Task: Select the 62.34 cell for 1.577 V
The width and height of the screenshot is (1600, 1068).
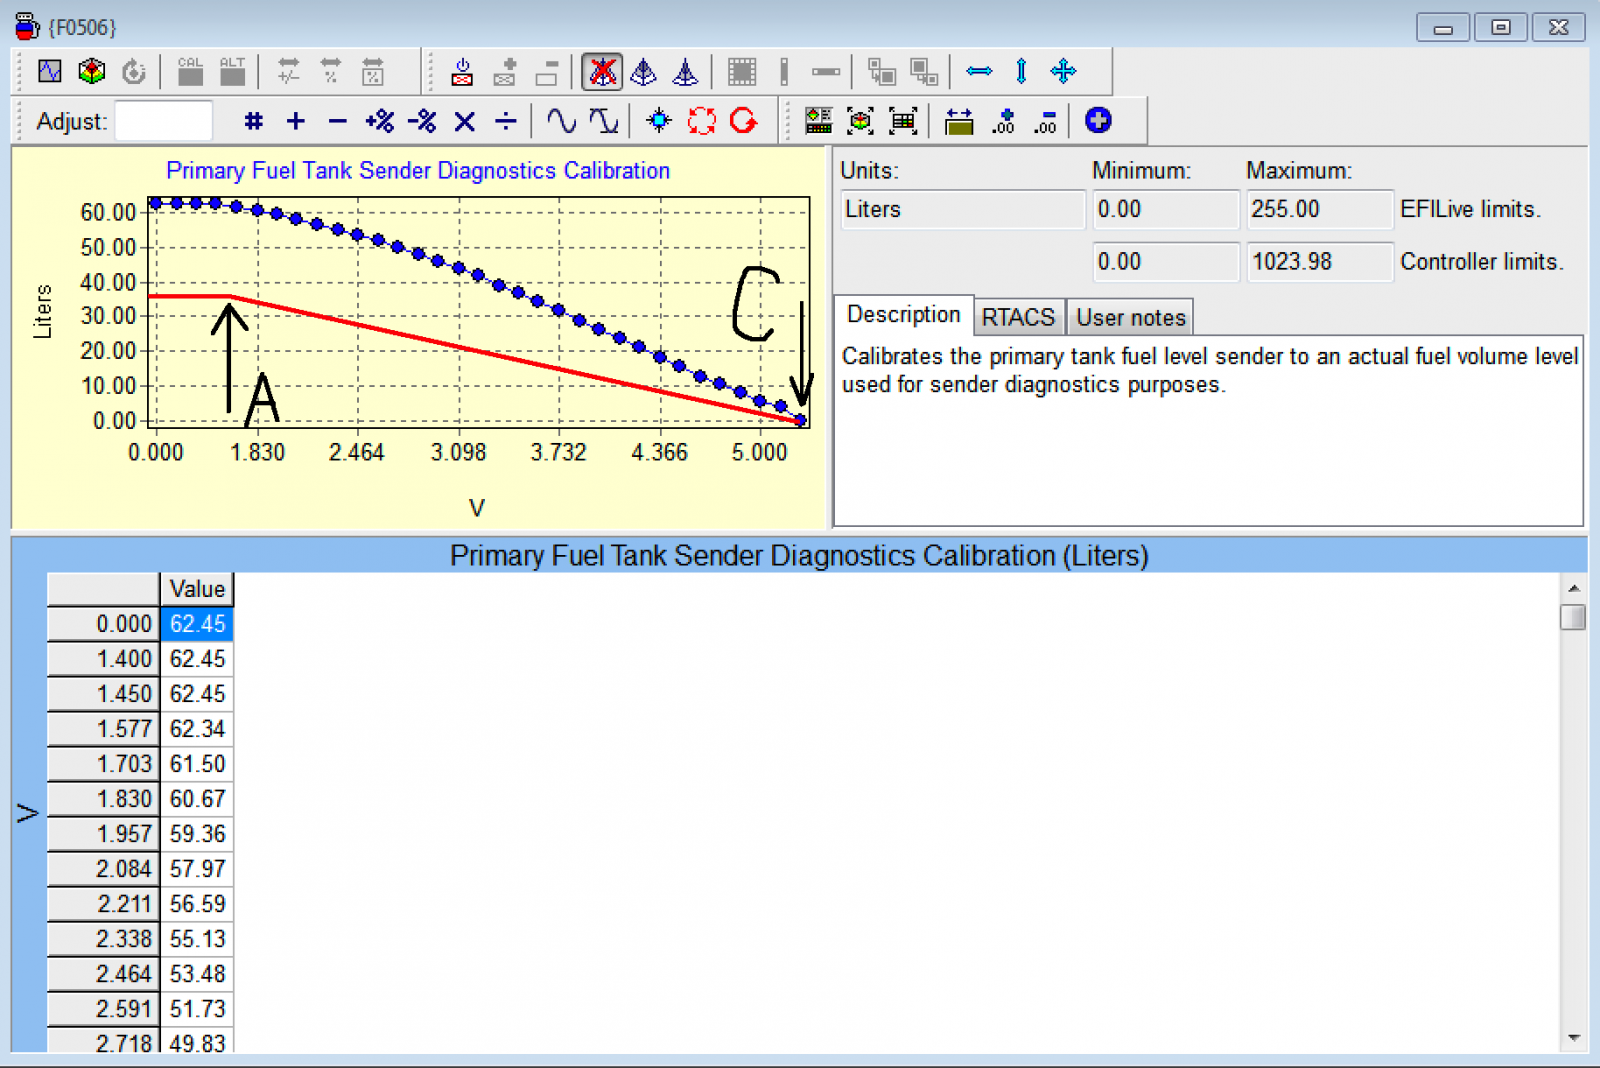Action: (x=197, y=729)
